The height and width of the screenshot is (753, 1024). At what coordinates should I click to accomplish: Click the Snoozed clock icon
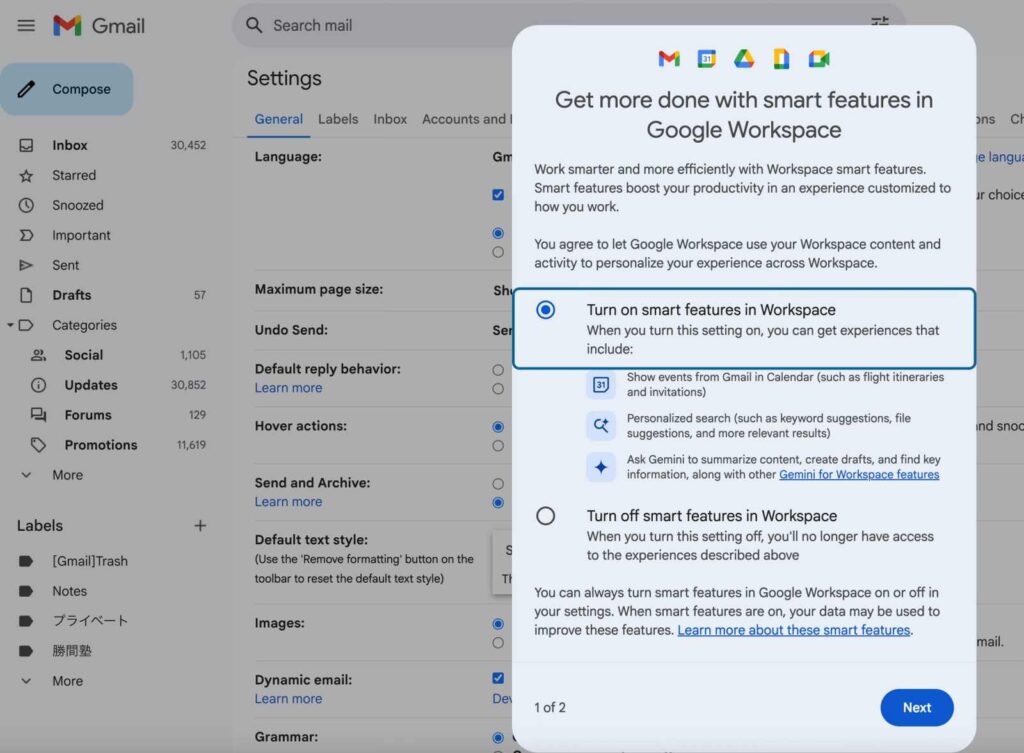click(x=26, y=205)
